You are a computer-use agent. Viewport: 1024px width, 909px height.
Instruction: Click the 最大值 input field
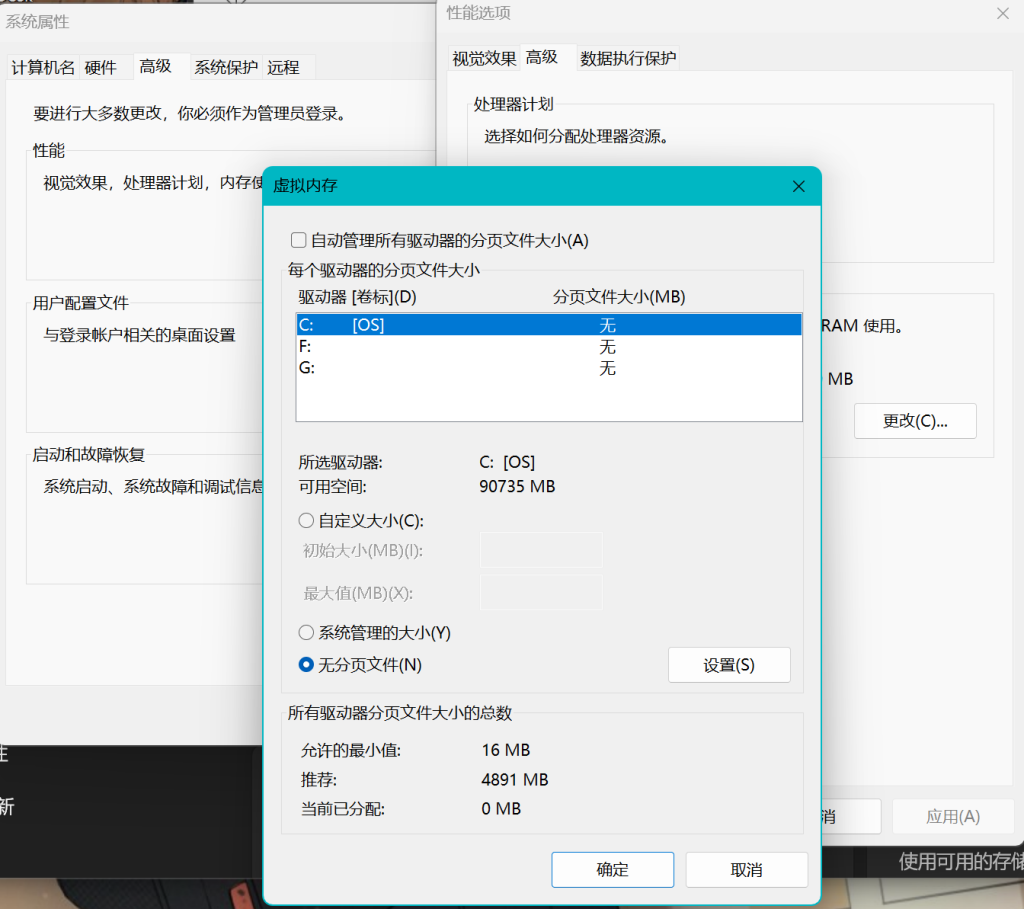pos(541,592)
